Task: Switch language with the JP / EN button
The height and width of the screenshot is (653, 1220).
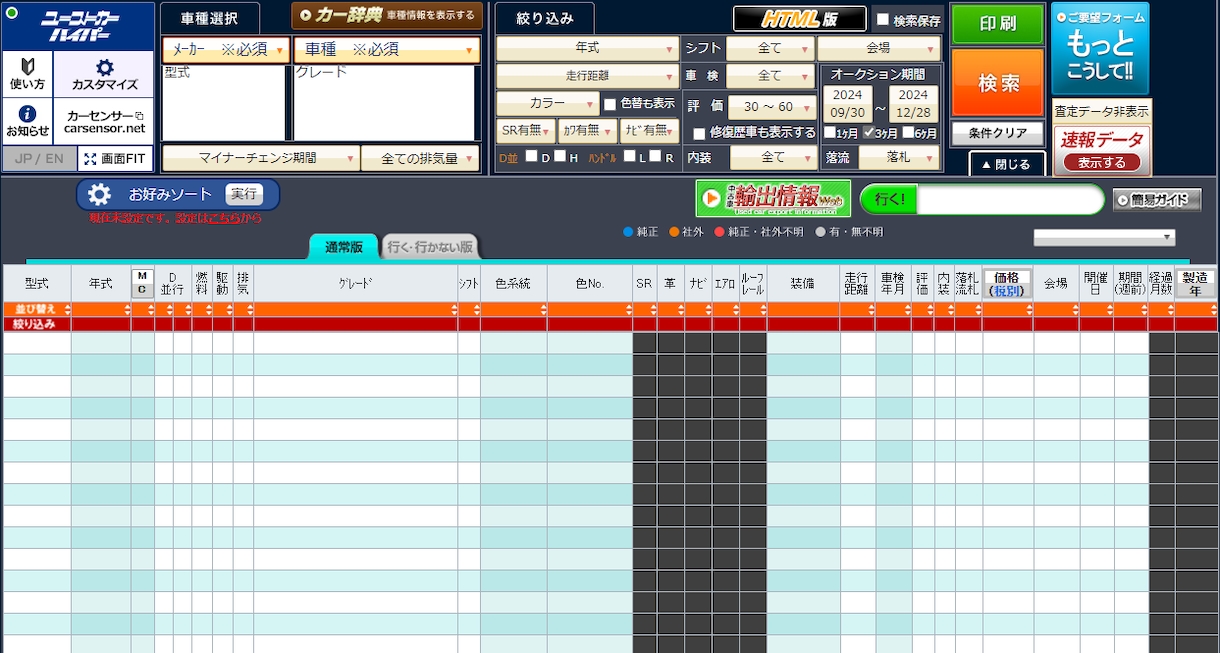Action: (39, 158)
